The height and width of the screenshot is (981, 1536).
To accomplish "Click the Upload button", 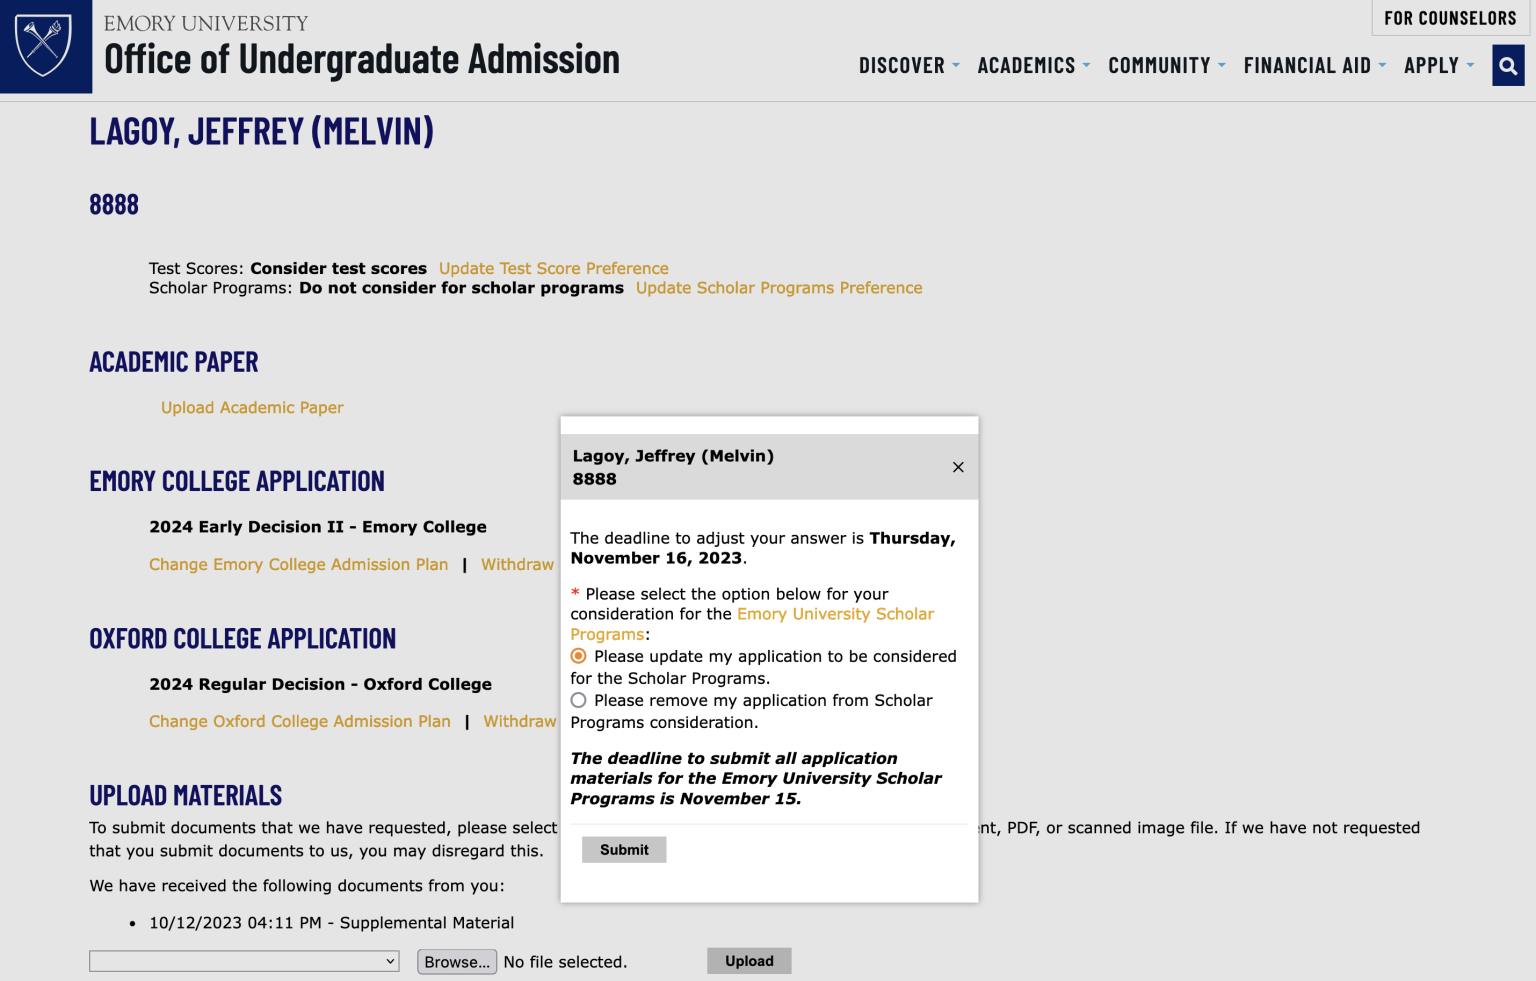I will (x=748, y=960).
